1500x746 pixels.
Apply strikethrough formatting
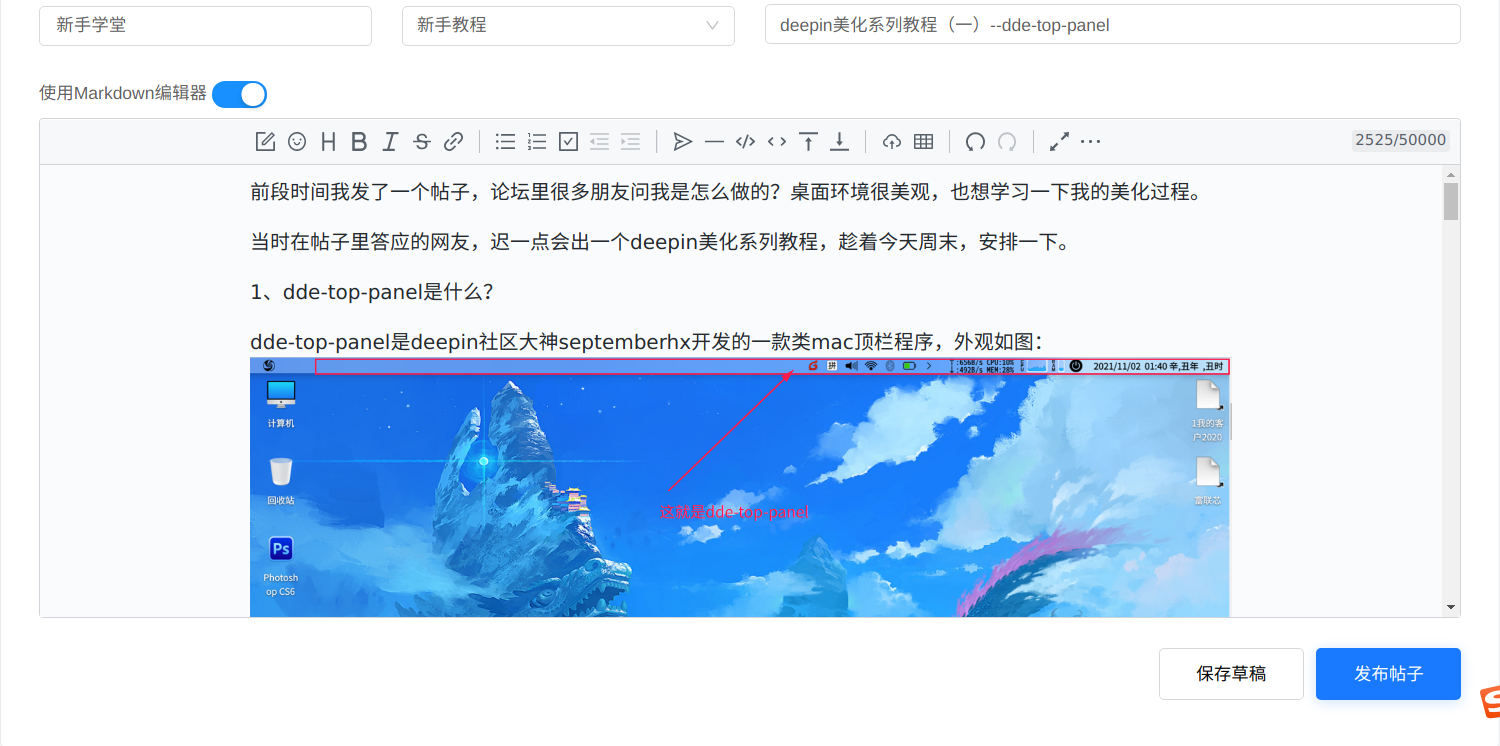point(422,142)
